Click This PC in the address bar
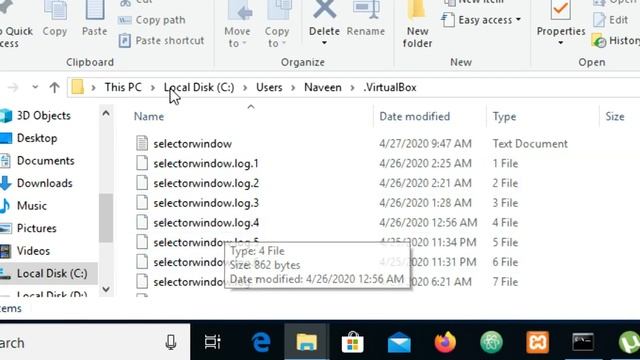The height and width of the screenshot is (360, 640). pyautogui.click(x=123, y=87)
